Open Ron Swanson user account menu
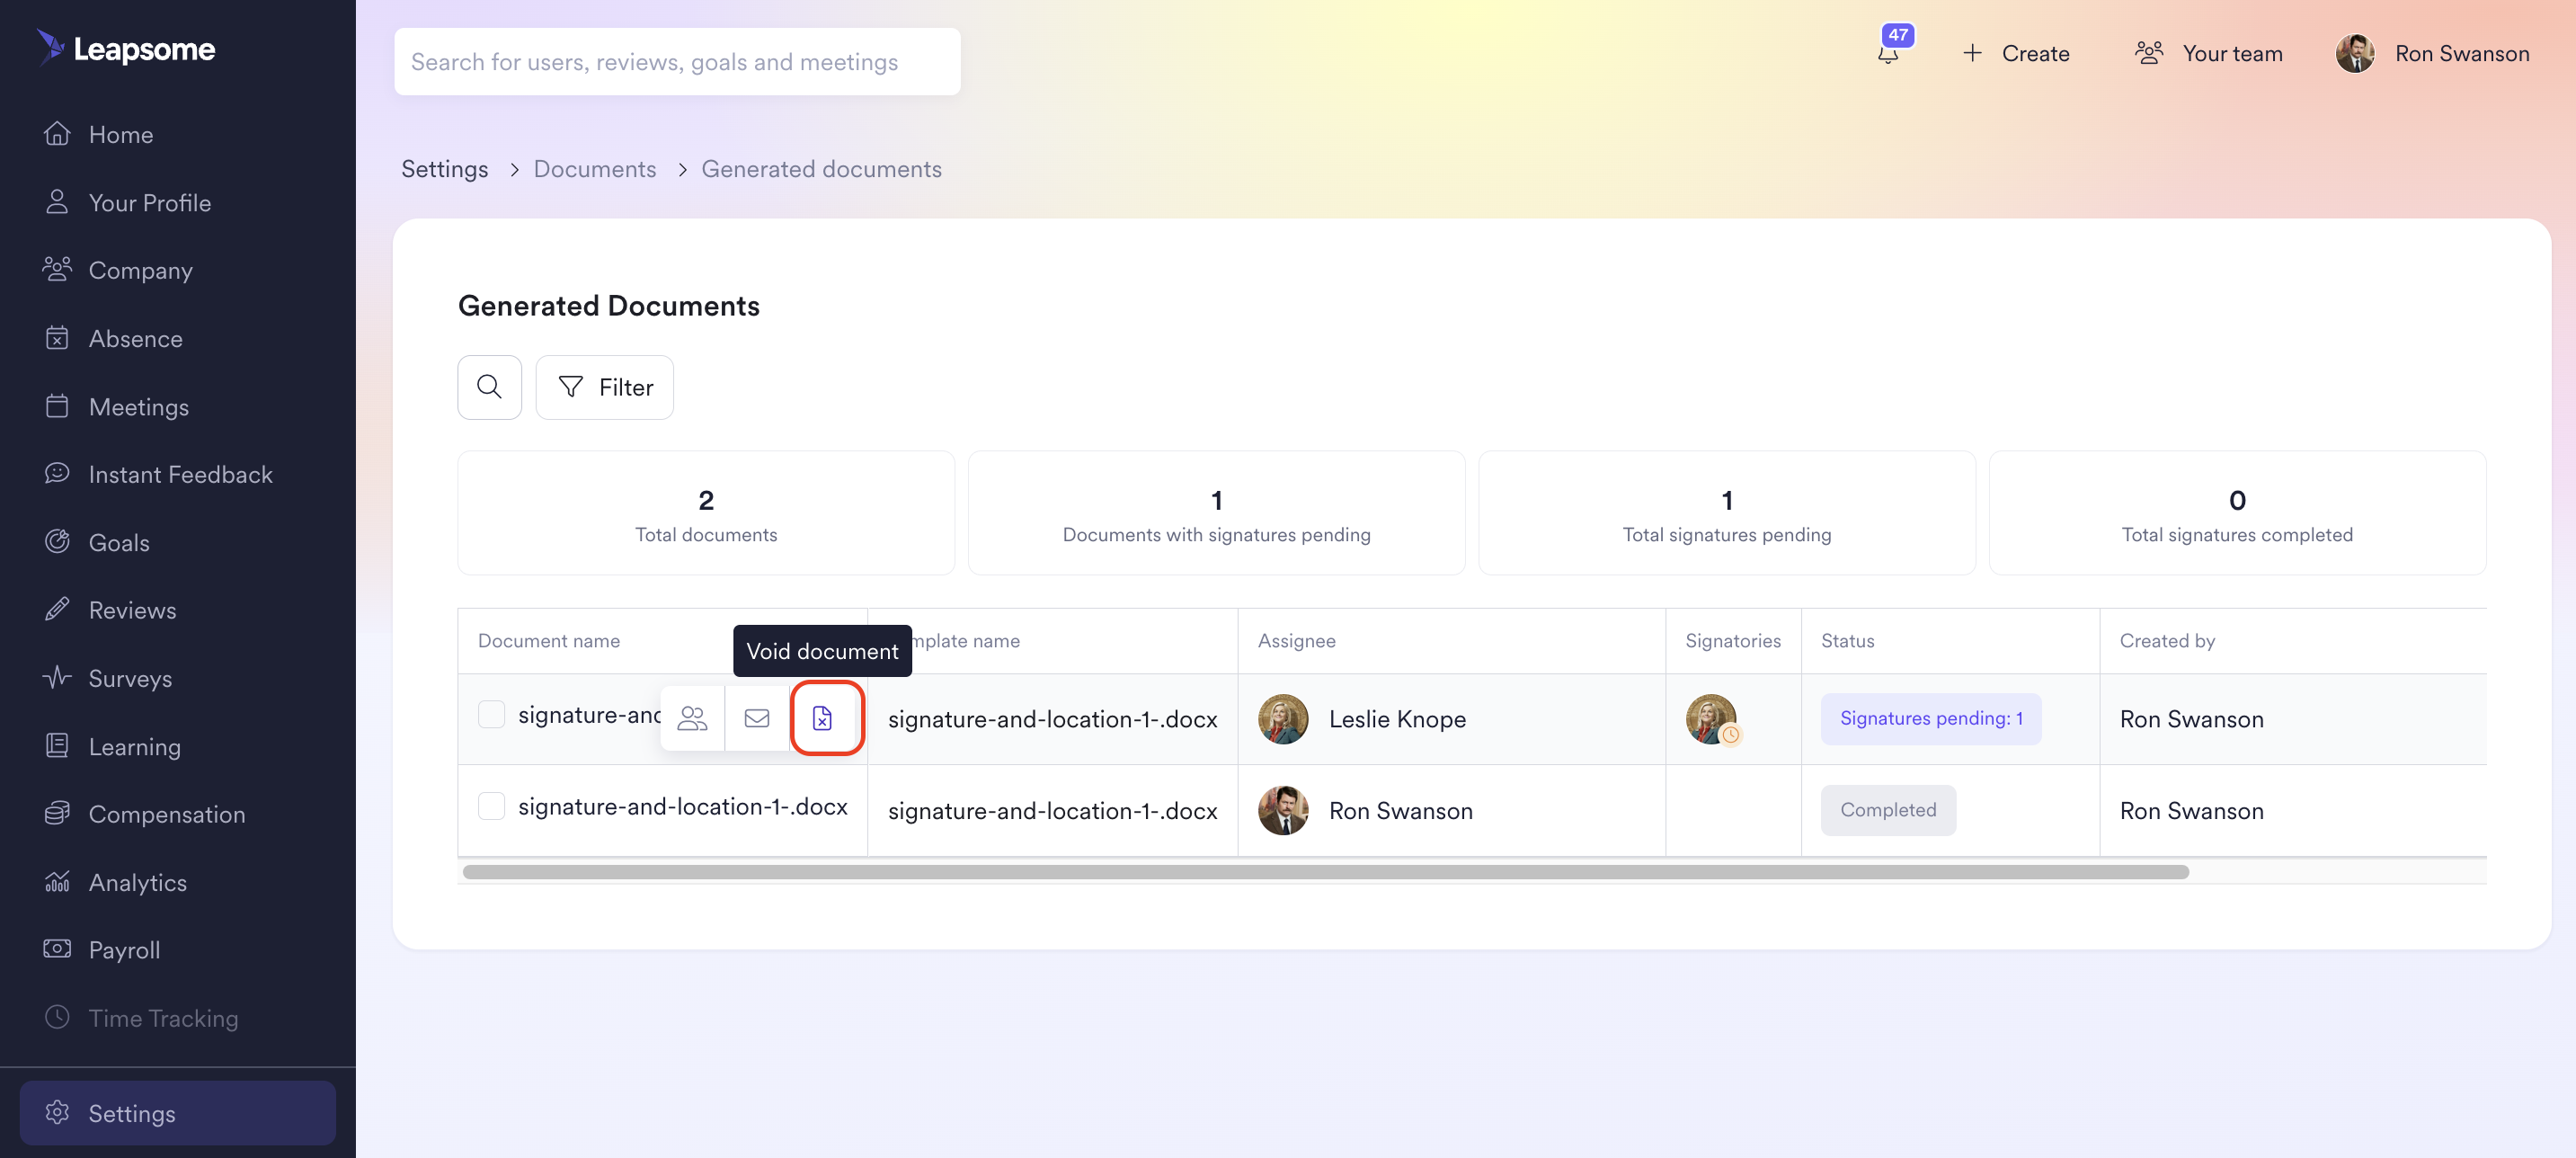 (x=2461, y=54)
